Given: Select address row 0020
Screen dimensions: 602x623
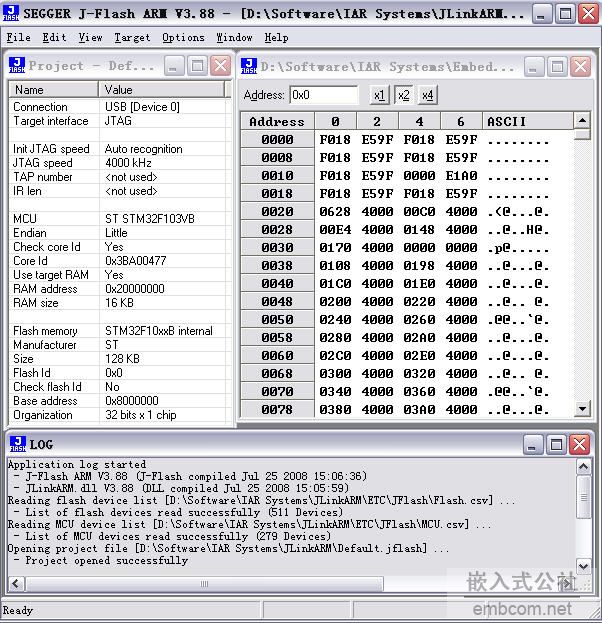Looking at the screenshot, I should [277, 211].
